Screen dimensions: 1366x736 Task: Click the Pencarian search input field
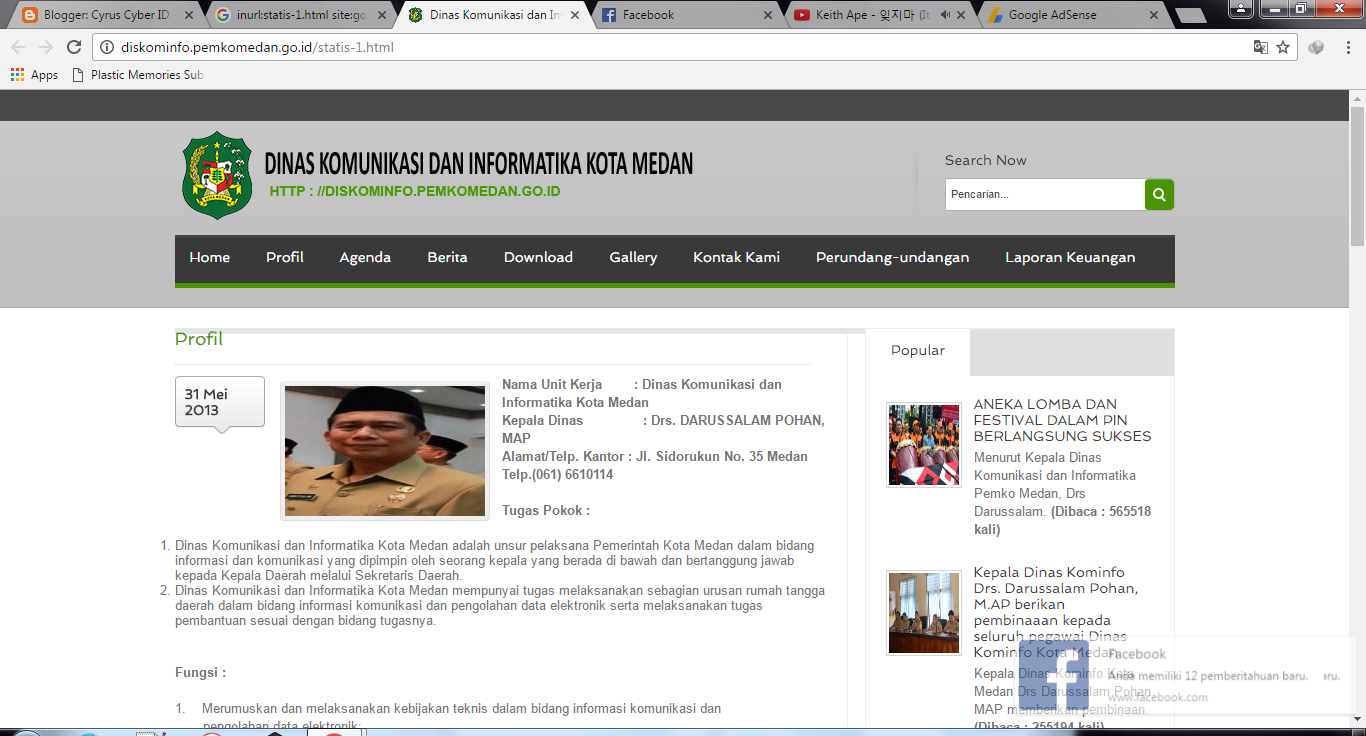(1045, 195)
